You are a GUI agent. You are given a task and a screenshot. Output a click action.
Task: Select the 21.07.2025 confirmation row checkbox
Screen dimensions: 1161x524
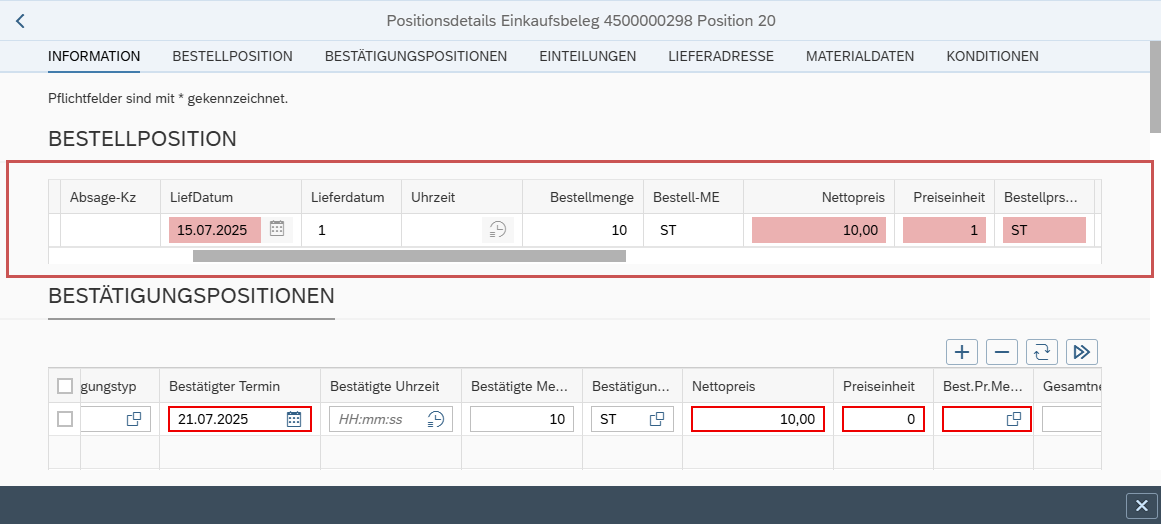point(65,420)
